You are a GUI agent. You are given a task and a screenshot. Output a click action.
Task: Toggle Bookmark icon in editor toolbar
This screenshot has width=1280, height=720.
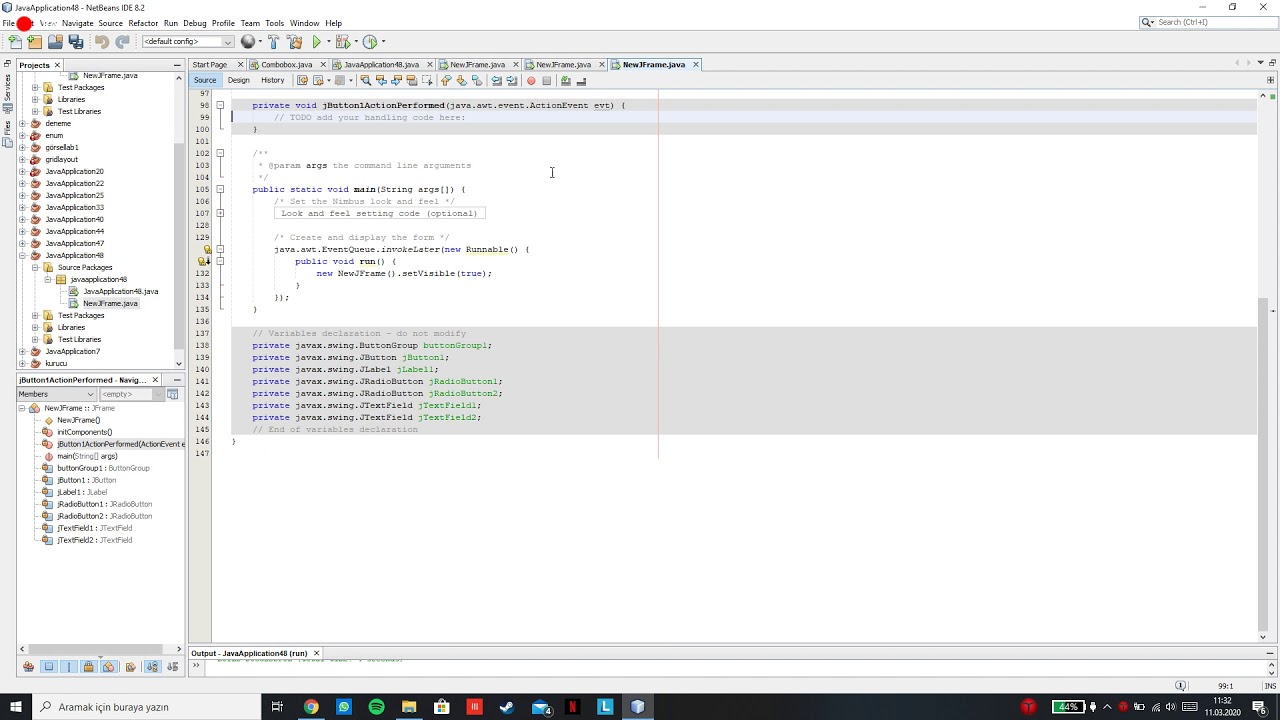(x=477, y=81)
